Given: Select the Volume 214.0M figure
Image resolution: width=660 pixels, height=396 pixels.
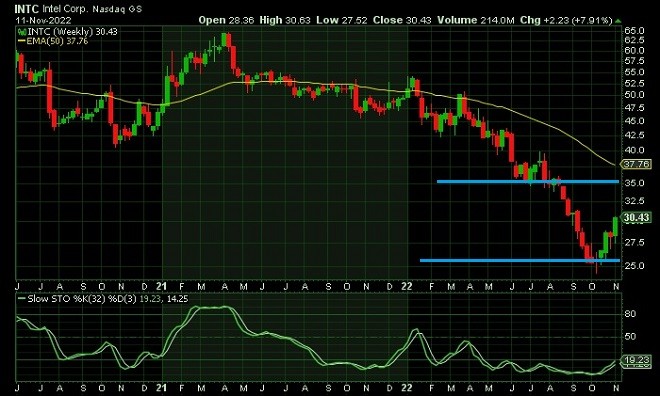Looking at the screenshot, I should (476, 20).
